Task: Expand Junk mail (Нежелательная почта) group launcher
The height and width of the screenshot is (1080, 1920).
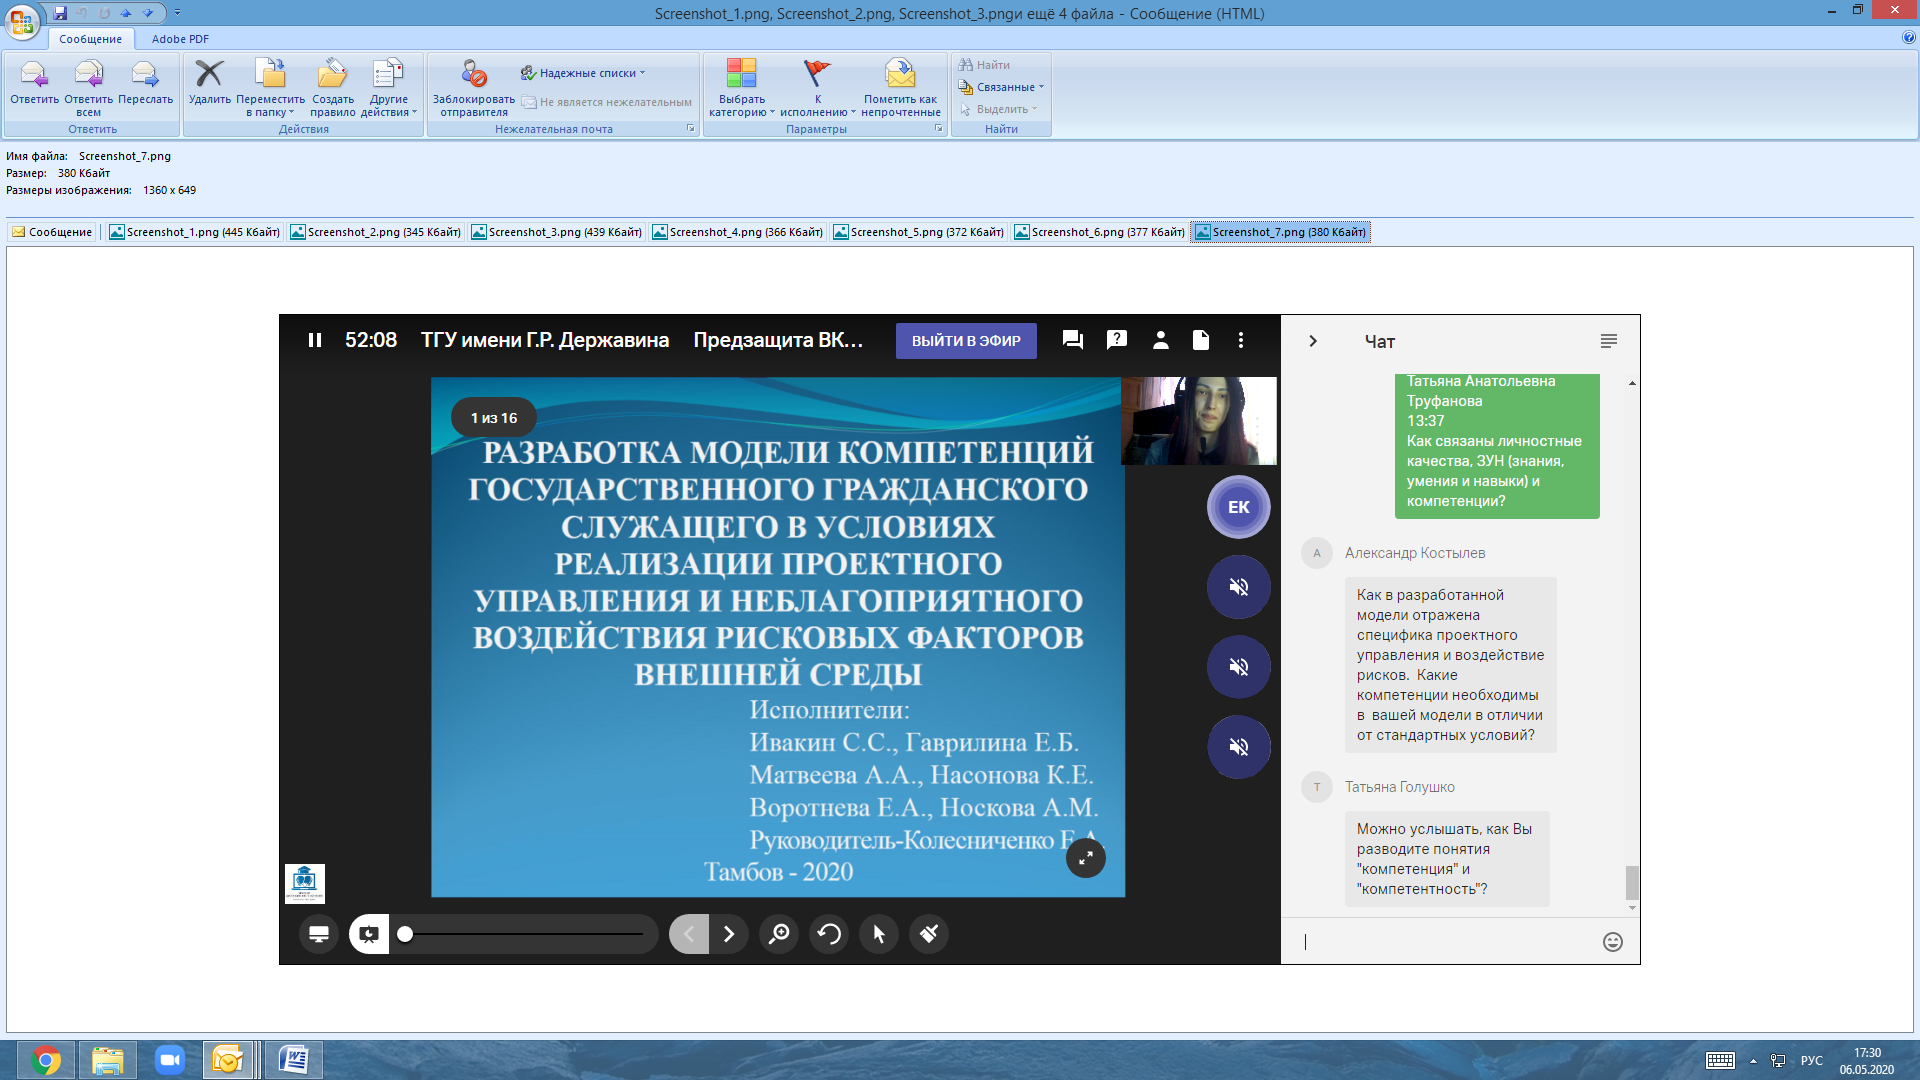Action: tap(690, 129)
